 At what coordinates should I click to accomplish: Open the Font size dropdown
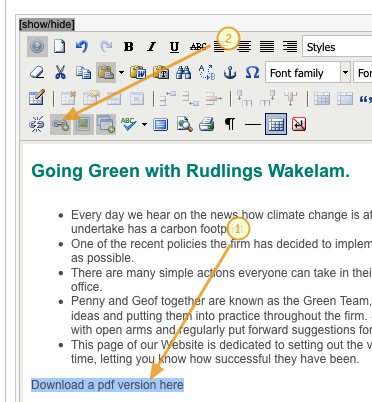[363, 72]
